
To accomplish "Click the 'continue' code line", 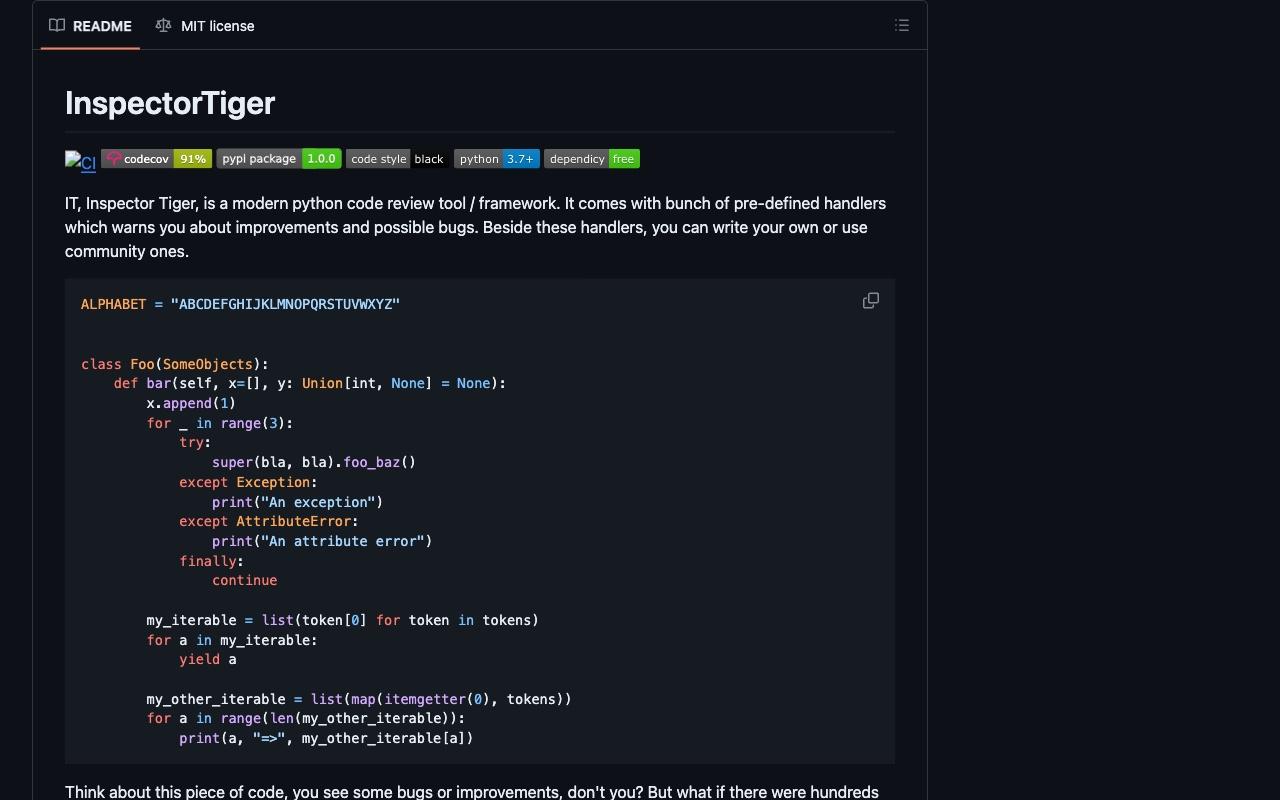I will [245, 580].
